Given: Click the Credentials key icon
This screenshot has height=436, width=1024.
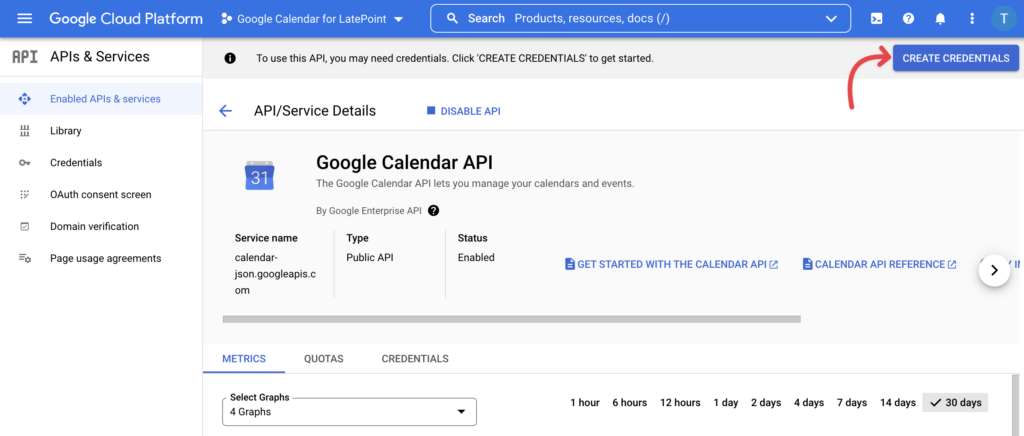Looking at the screenshot, I should tap(25, 163).
